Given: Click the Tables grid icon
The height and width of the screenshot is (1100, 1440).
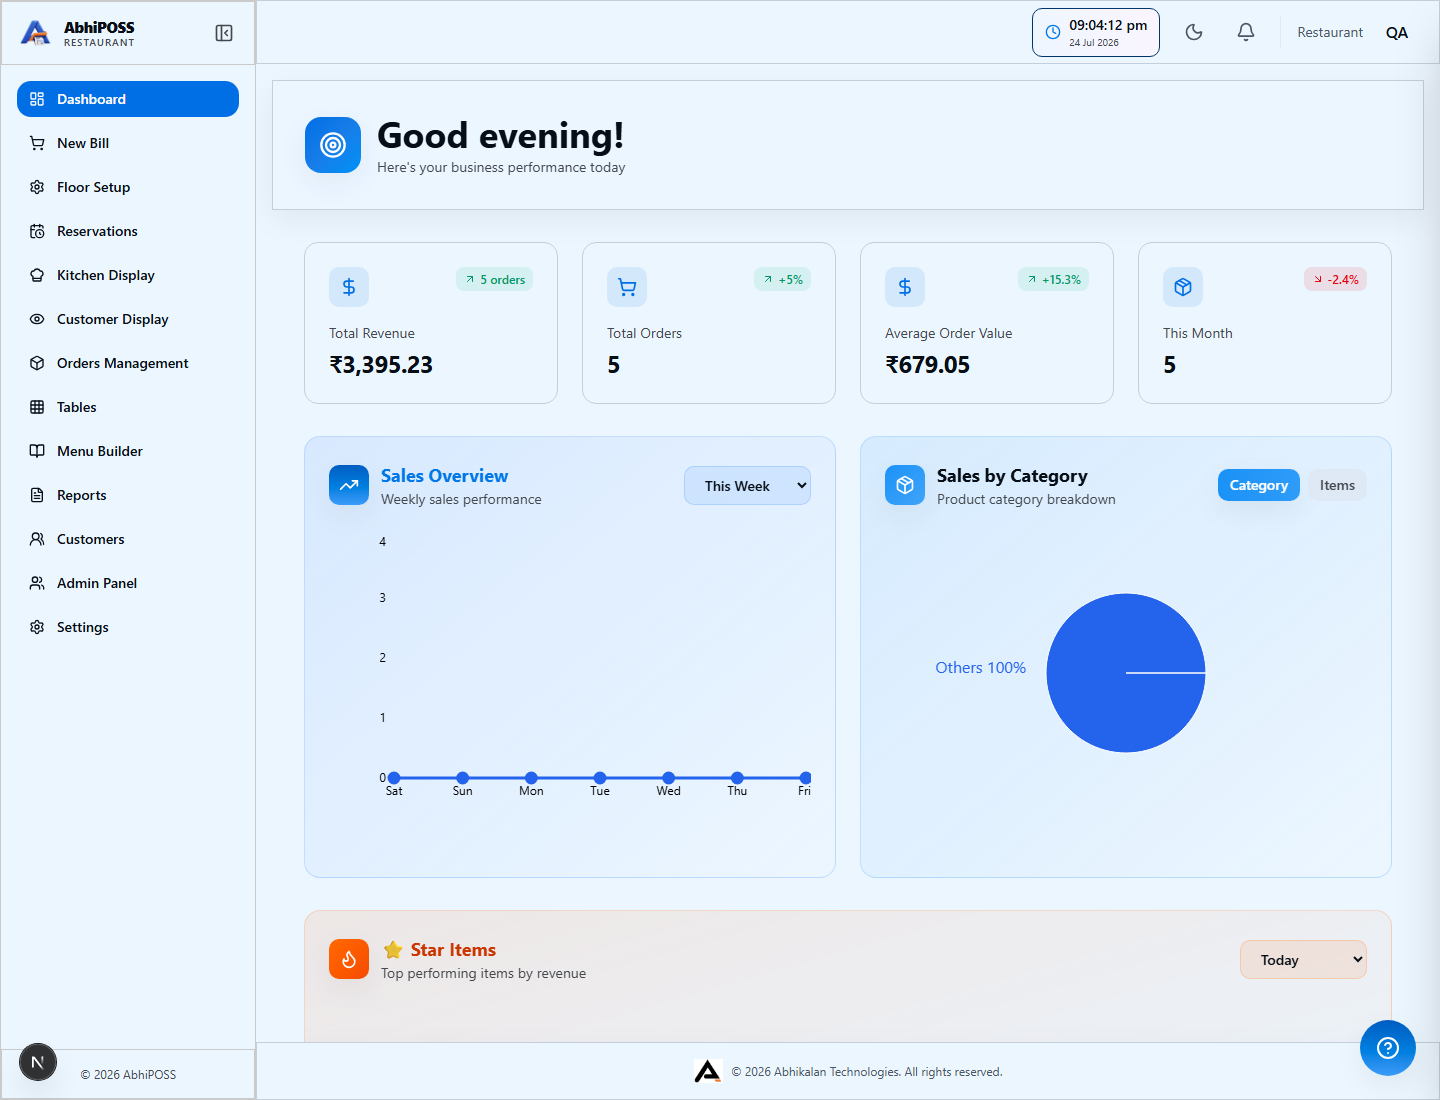Looking at the screenshot, I should (x=37, y=407).
